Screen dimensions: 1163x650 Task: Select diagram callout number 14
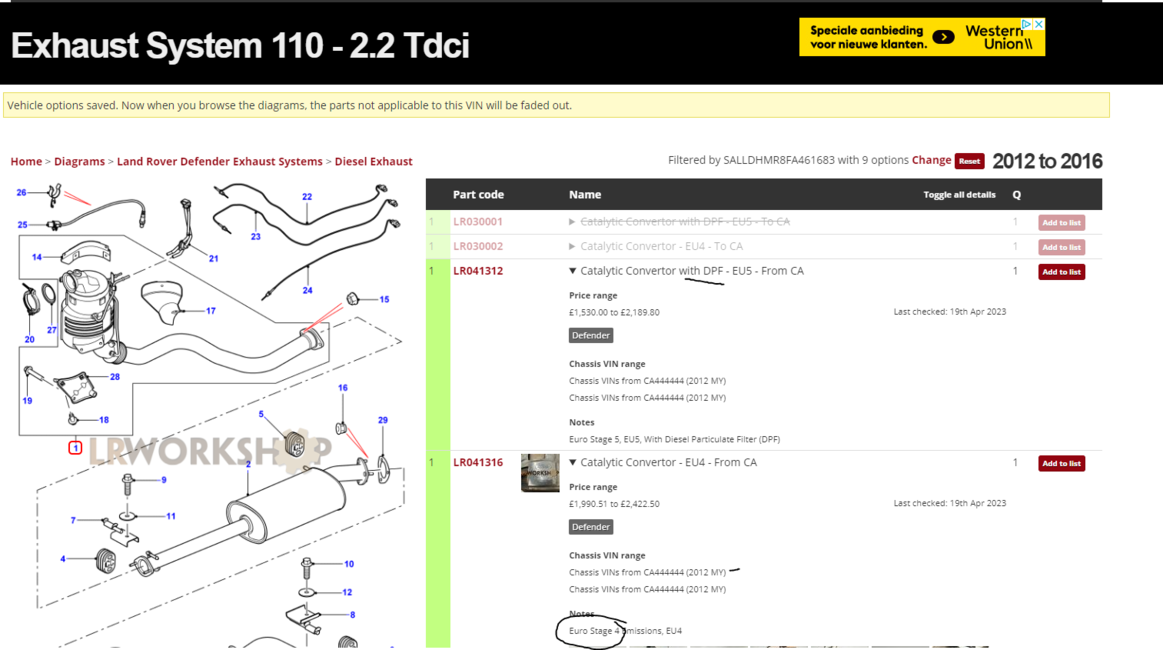[37, 257]
